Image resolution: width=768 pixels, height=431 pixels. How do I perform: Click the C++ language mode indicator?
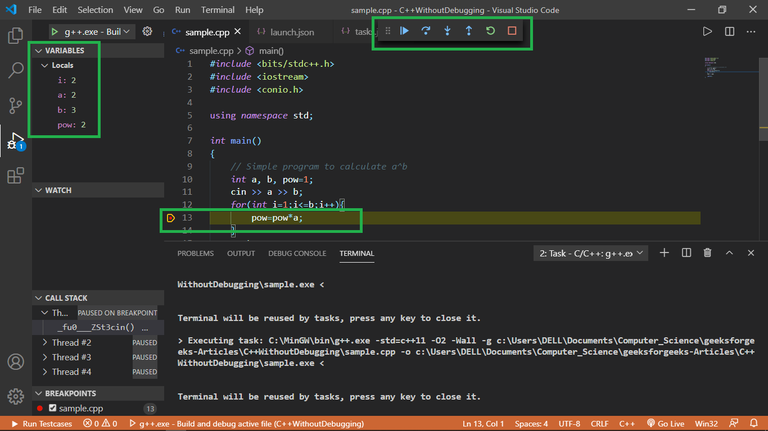click(x=626, y=424)
